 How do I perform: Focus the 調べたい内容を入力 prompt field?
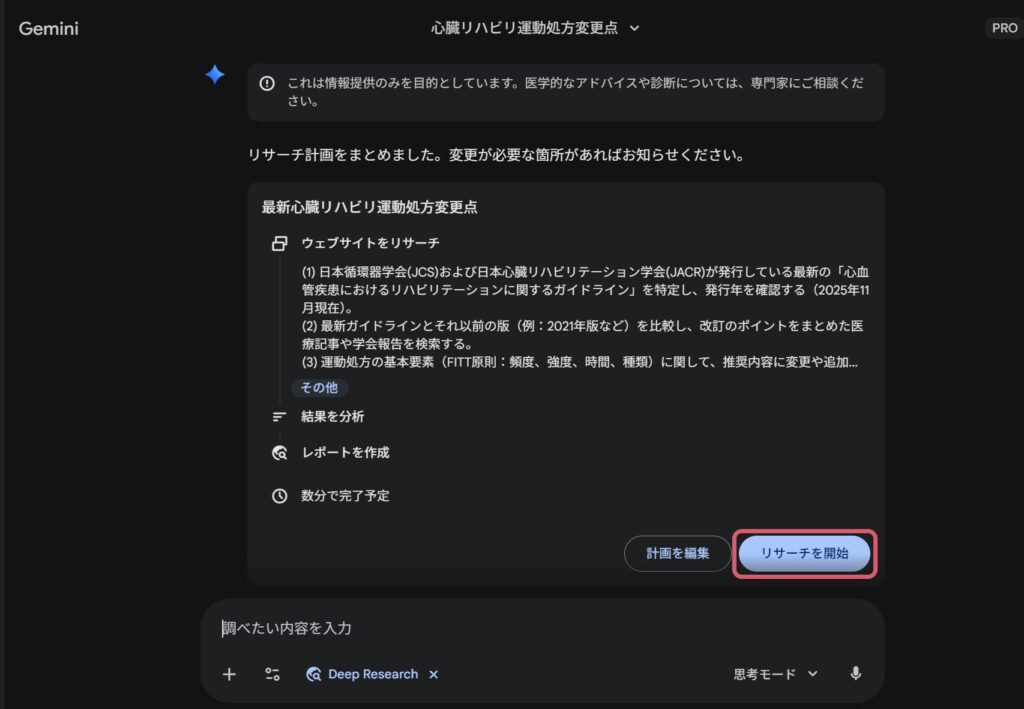click(x=540, y=628)
